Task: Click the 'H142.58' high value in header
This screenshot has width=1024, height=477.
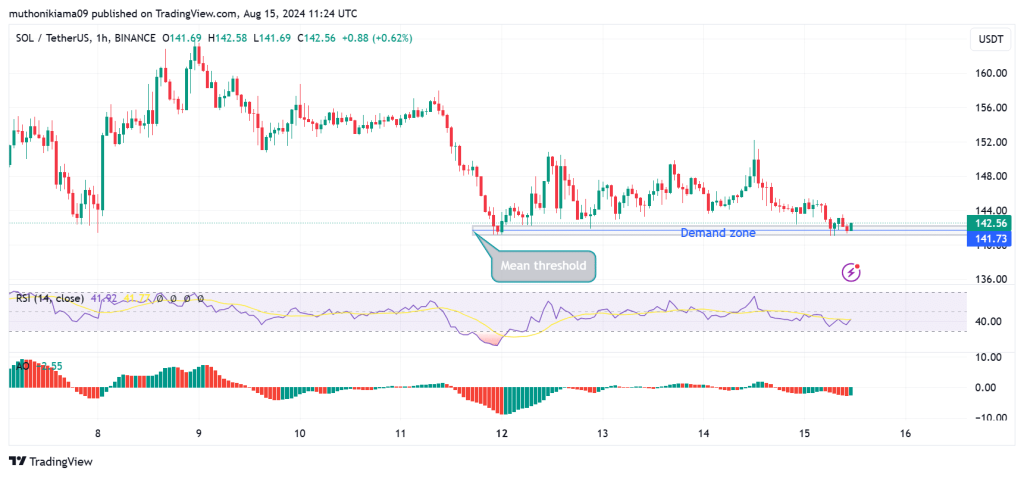Action: (227, 39)
